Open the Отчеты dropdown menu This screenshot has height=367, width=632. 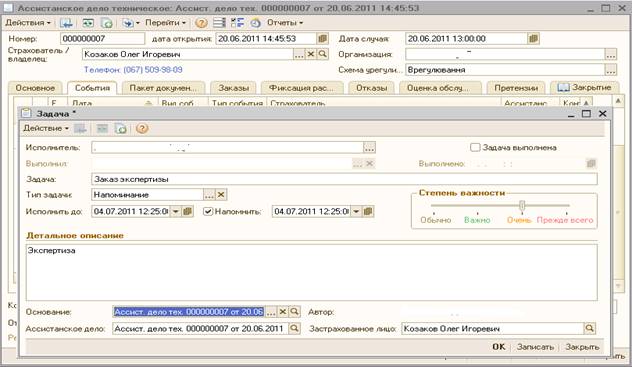pos(285,23)
